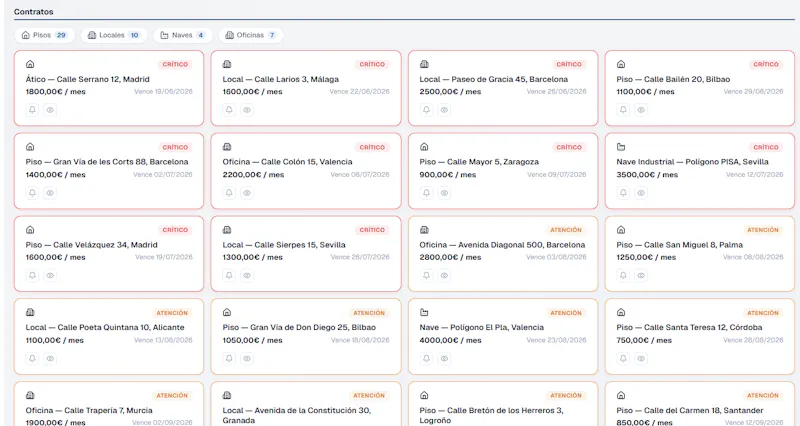Select the Oficinas filter tab
The width and height of the screenshot is (800, 426).
[x=251, y=35]
